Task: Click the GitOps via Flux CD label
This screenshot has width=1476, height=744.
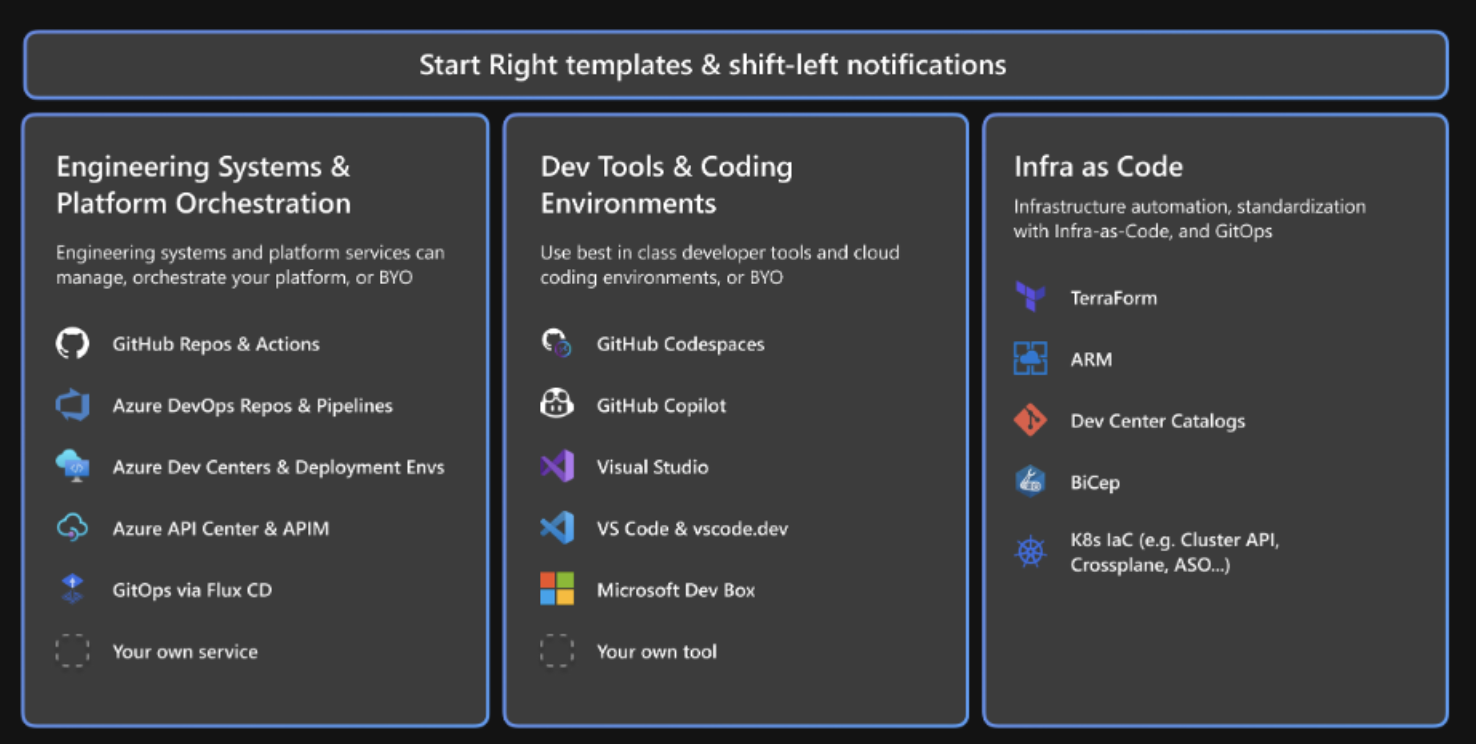Action: click(192, 590)
